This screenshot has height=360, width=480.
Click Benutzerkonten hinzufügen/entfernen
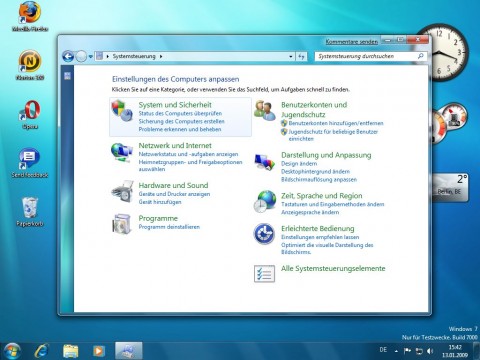[336, 123]
